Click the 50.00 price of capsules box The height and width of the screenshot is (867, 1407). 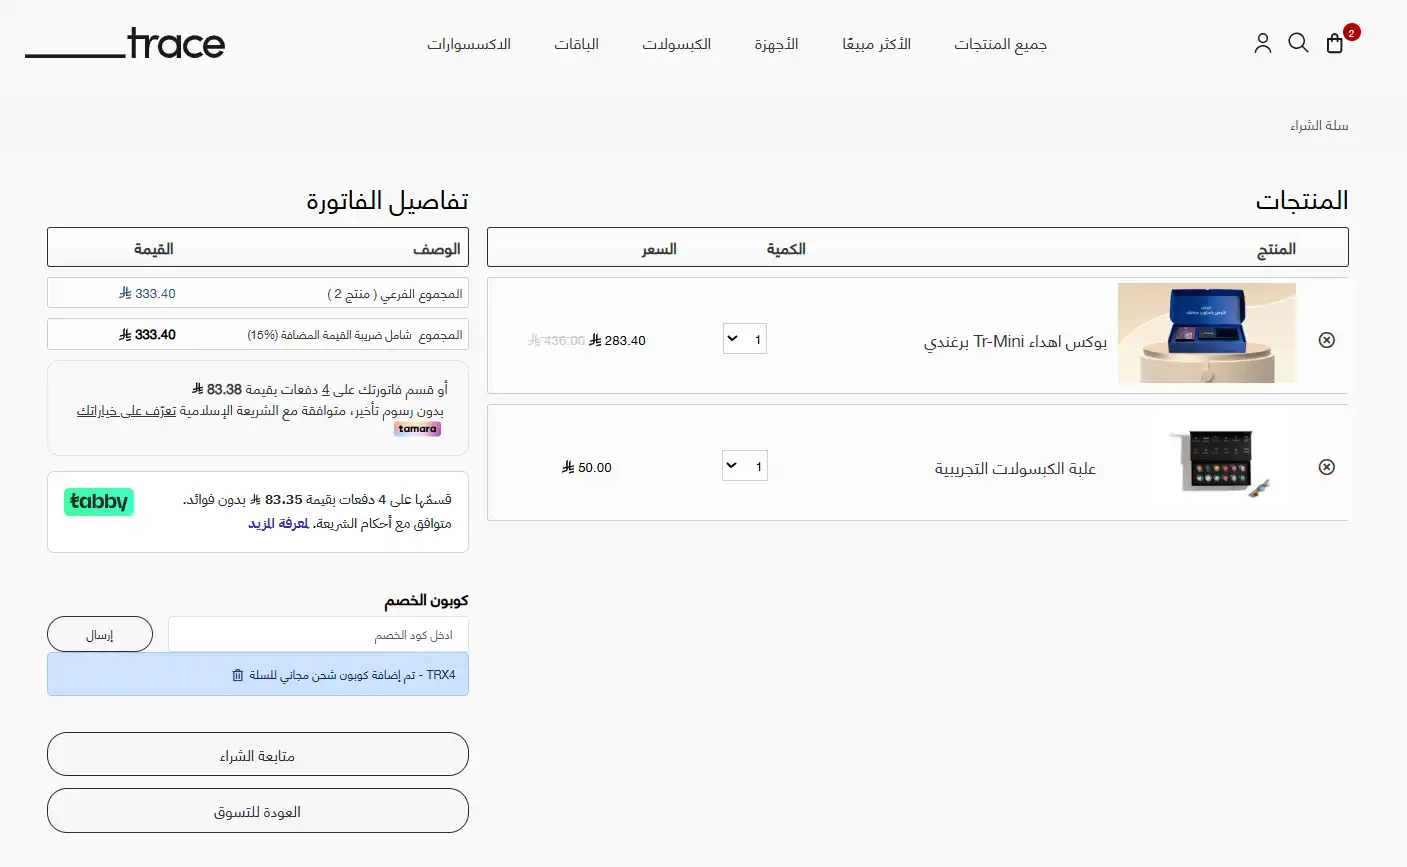point(587,467)
